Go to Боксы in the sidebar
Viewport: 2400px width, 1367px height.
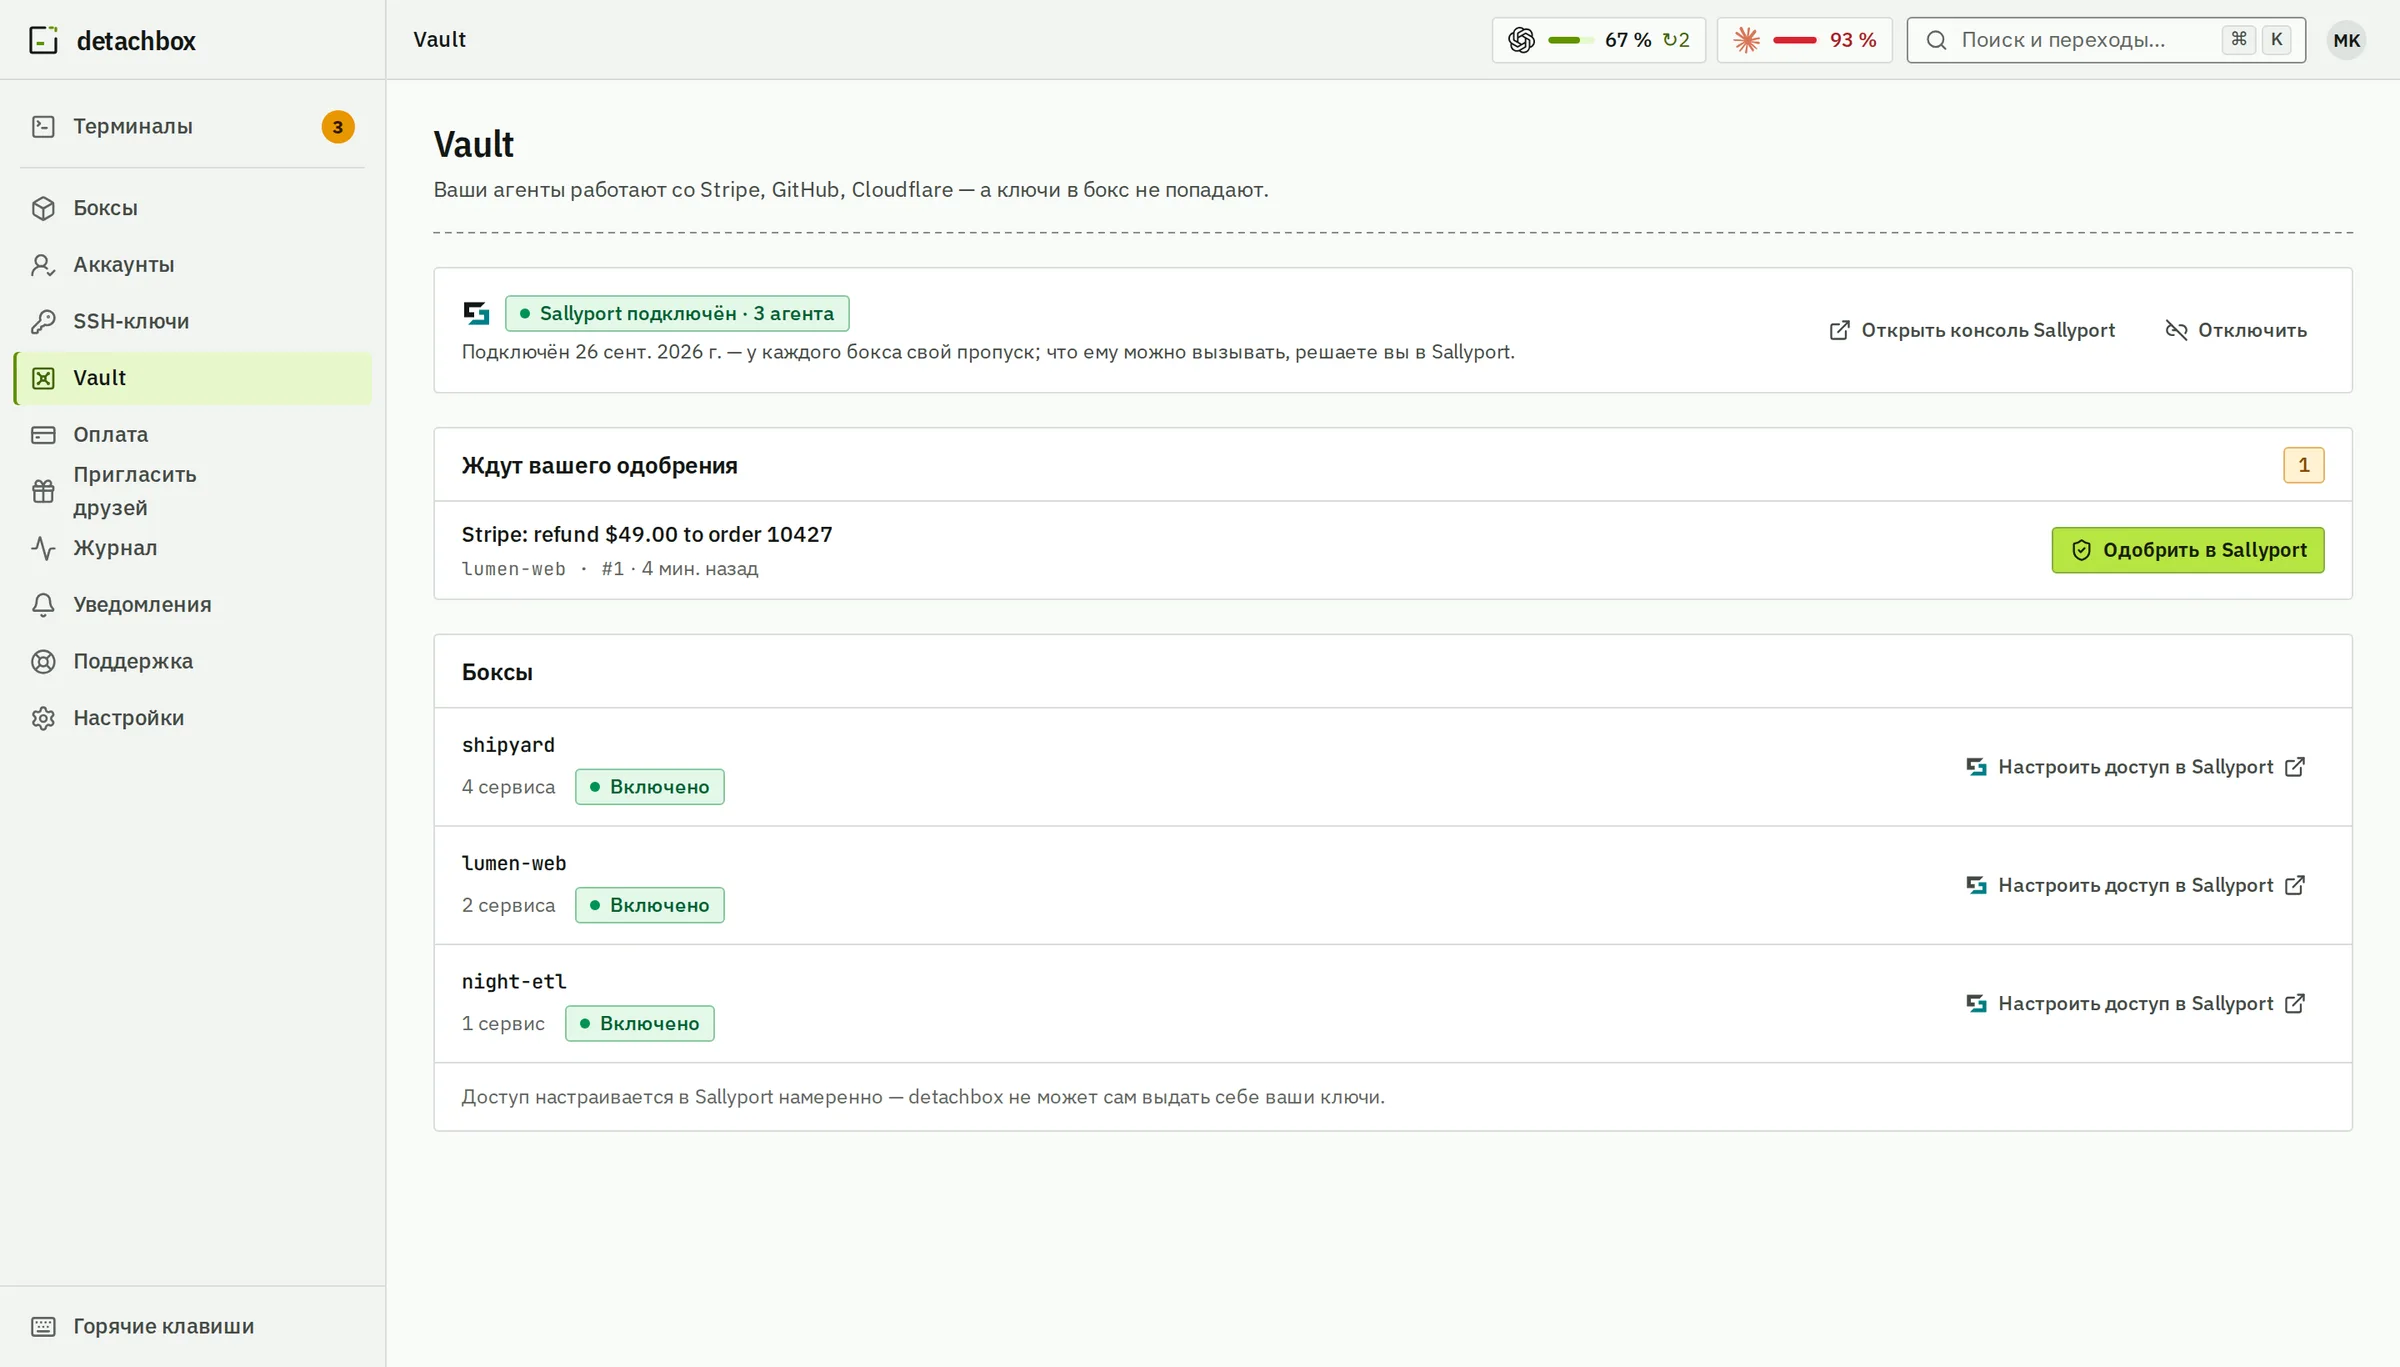pyautogui.click(x=192, y=208)
